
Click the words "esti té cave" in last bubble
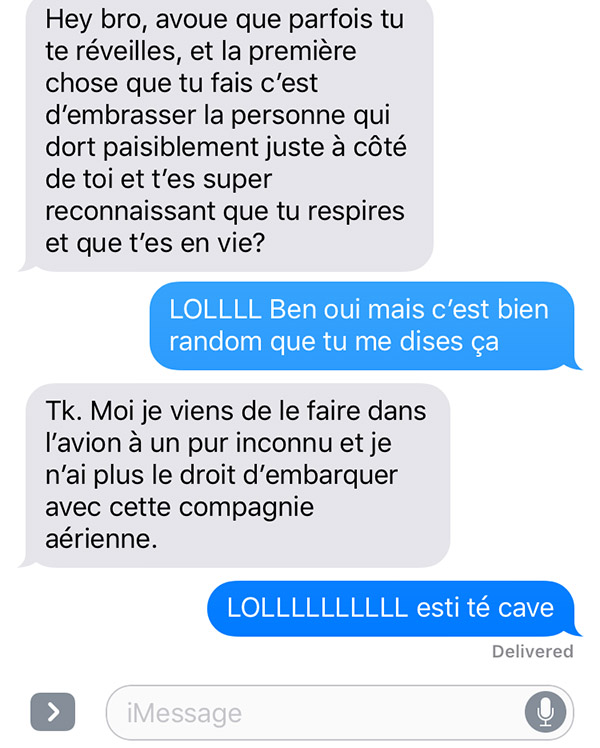click(x=485, y=608)
